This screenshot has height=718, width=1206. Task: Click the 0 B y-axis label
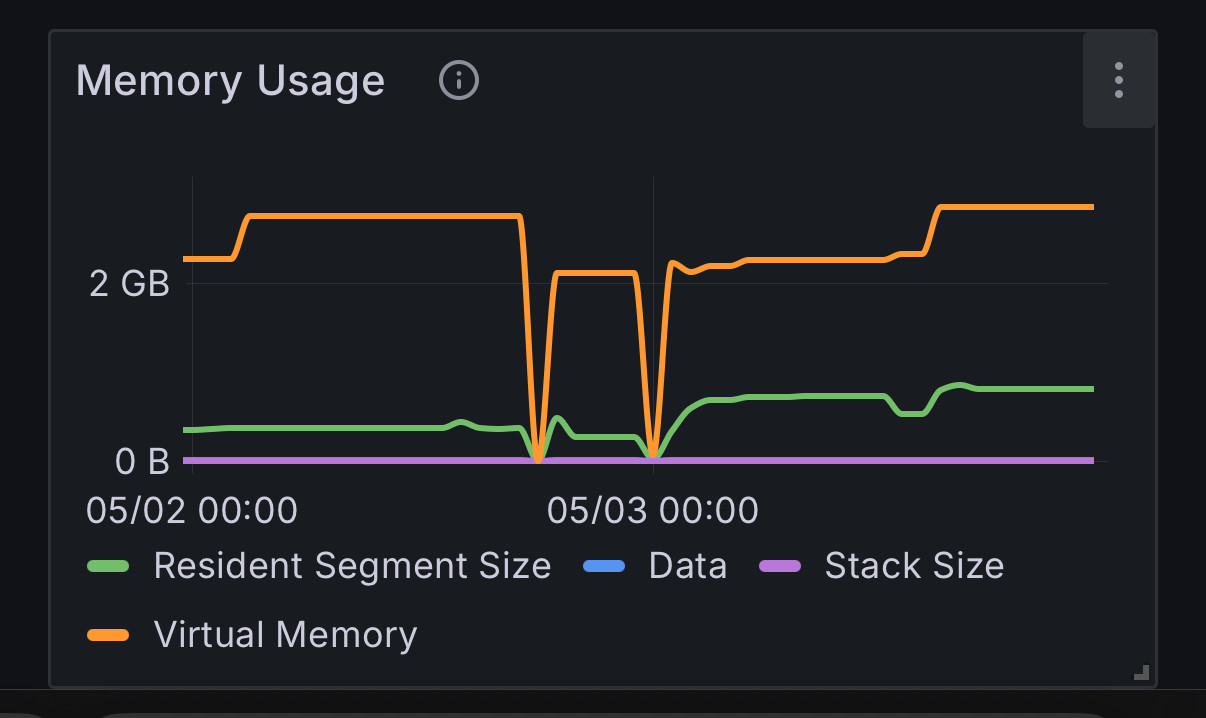(142, 461)
